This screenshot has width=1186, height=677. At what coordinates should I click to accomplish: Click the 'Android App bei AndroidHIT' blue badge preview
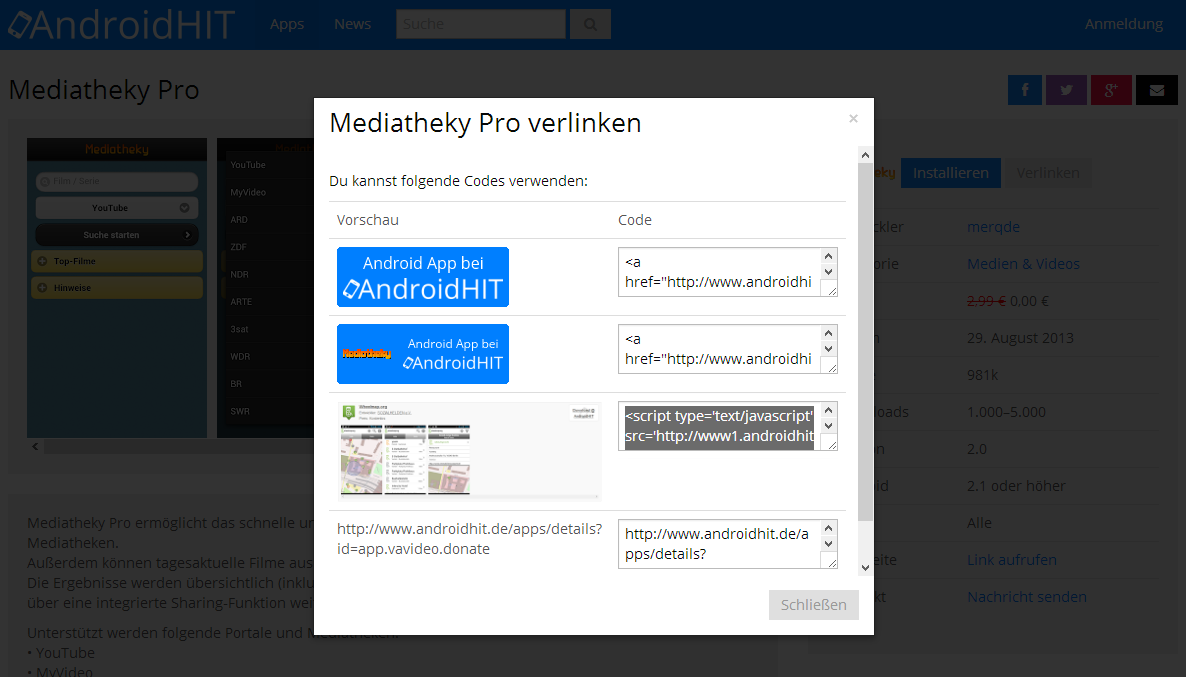tap(423, 277)
